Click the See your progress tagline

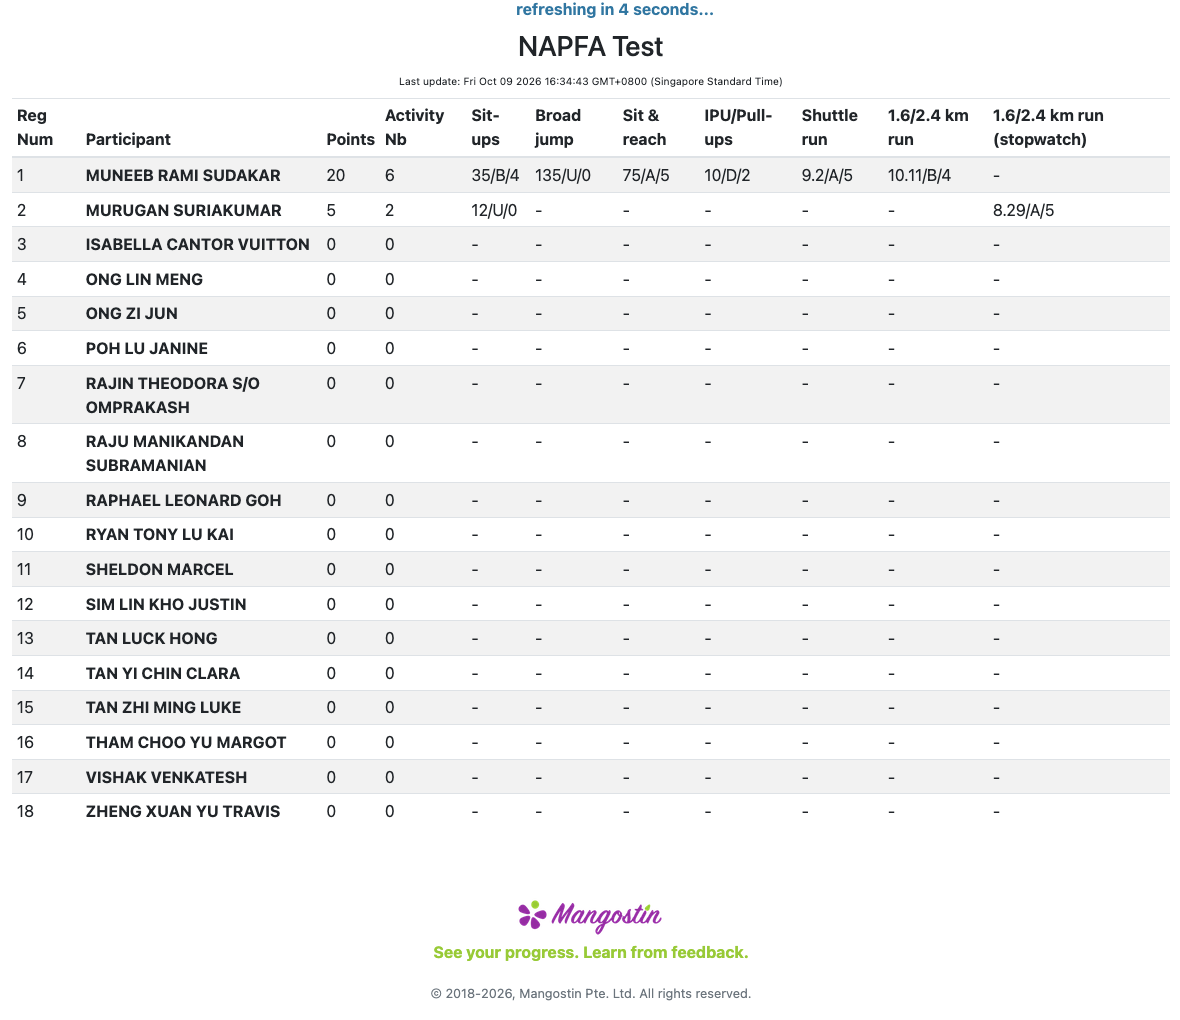(591, 952)
